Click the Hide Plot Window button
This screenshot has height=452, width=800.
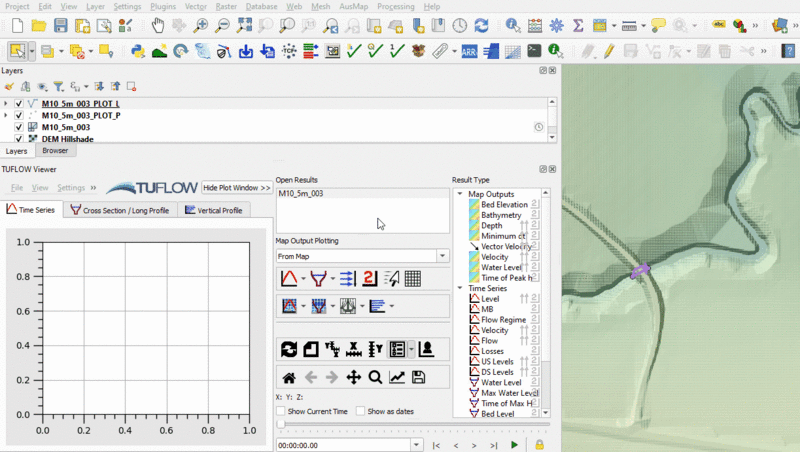[237, 187]
